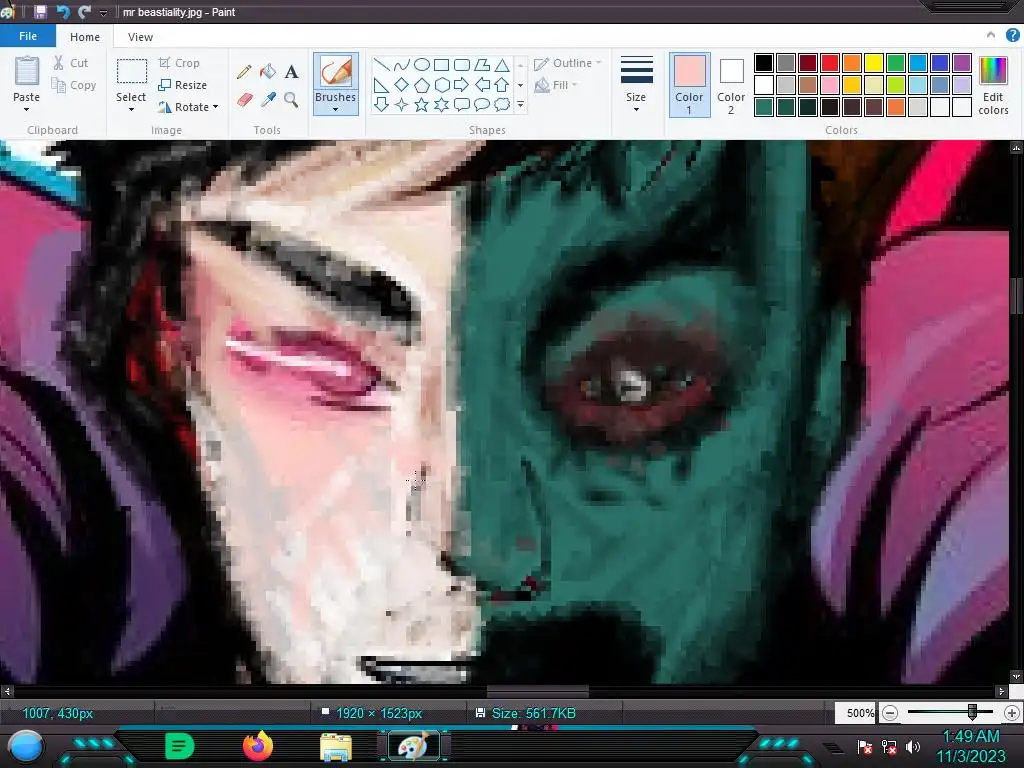
Task: Choose the Diamond shape
Action: pos(402,85)
